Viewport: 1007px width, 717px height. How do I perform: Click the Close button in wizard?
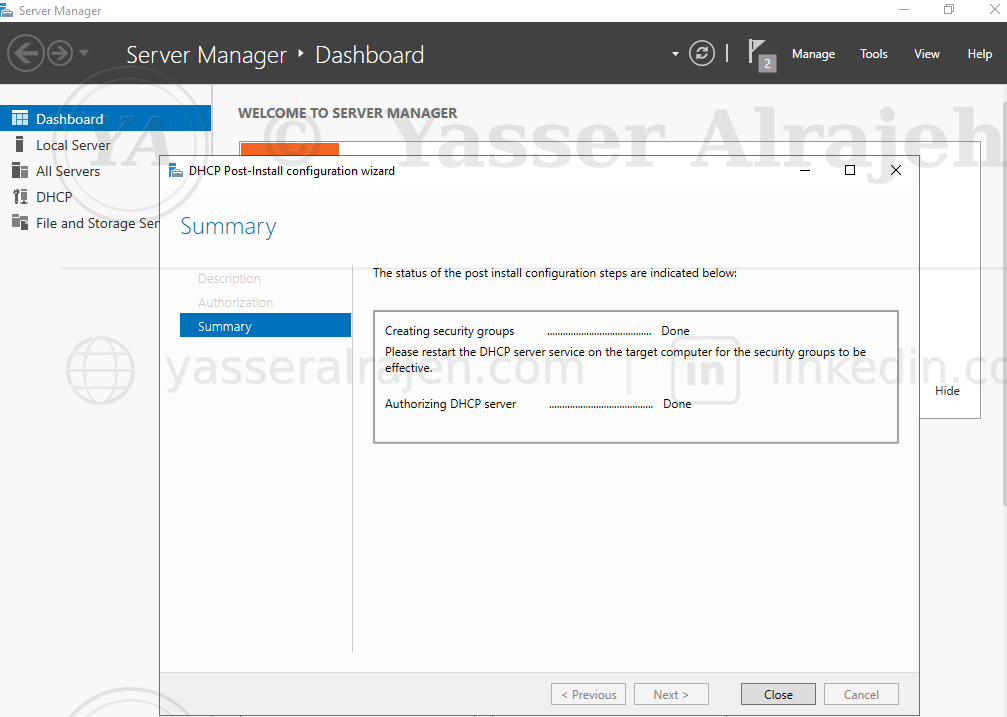(x=778, y=695)
